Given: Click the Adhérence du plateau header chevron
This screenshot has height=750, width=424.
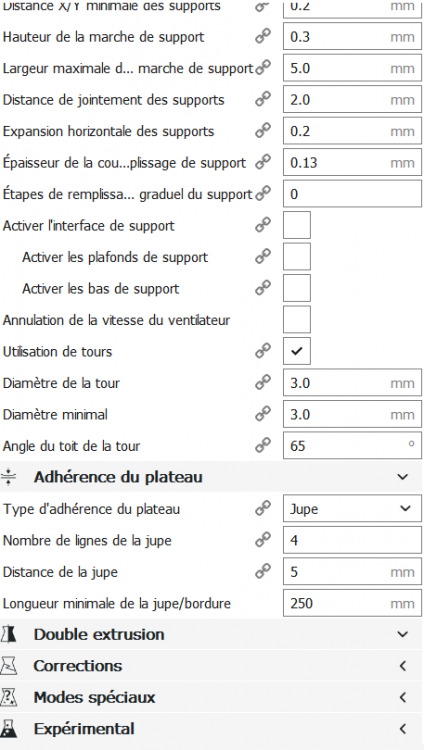Looking at the screenshot, I should tap(403, 477).
